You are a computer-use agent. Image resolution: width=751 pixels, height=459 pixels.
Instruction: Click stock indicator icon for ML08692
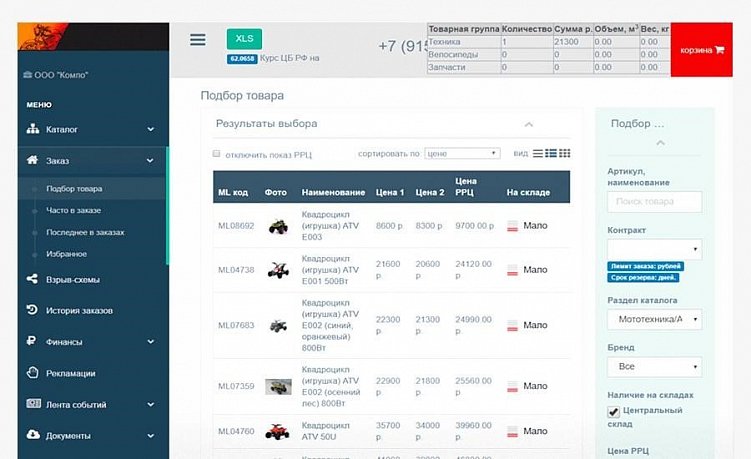(512, 226)
